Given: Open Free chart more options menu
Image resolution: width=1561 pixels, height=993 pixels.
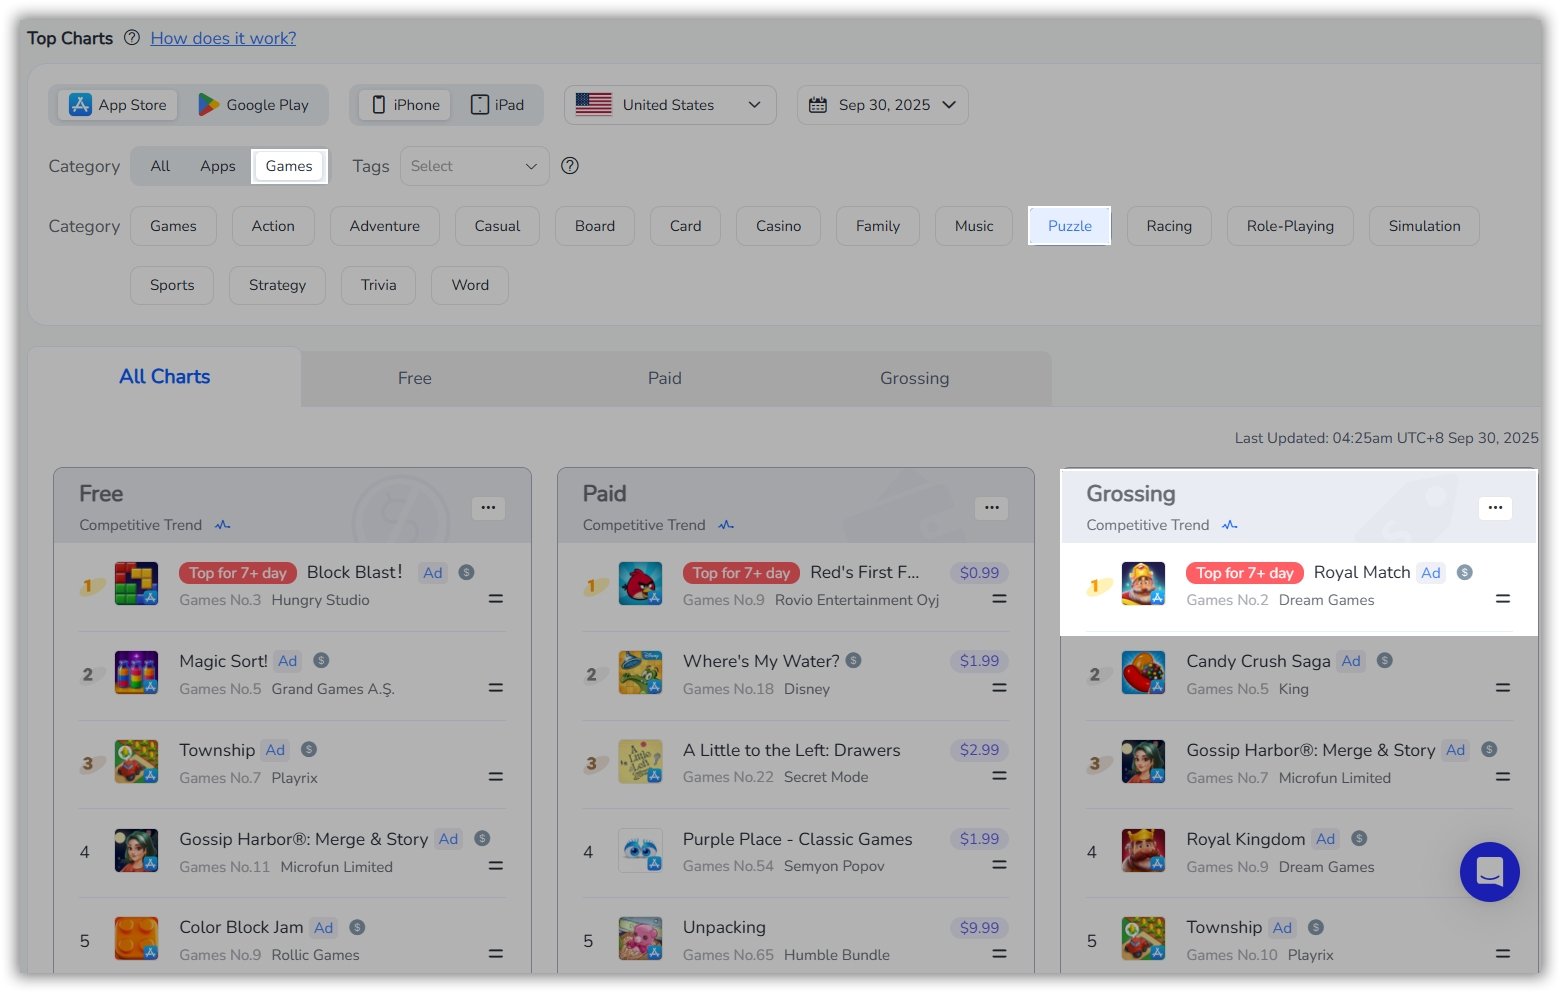Looking at the screenshot, I should [x=488, y=508].
